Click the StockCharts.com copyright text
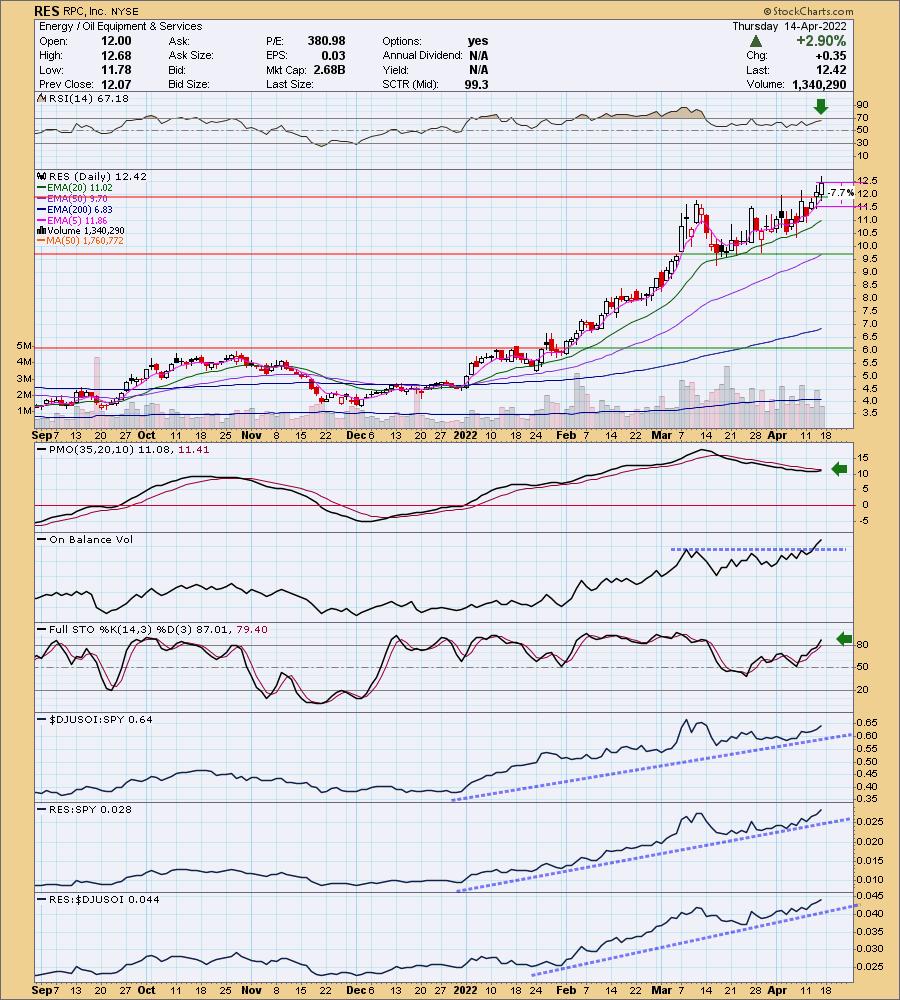This screenshot has width=900, height=1000. point(808,11)
